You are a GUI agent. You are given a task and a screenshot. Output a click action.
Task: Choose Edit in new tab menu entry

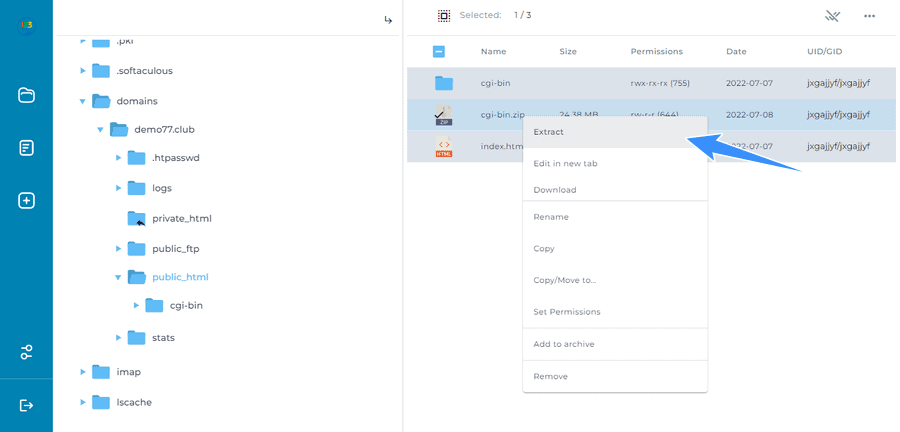615,164
